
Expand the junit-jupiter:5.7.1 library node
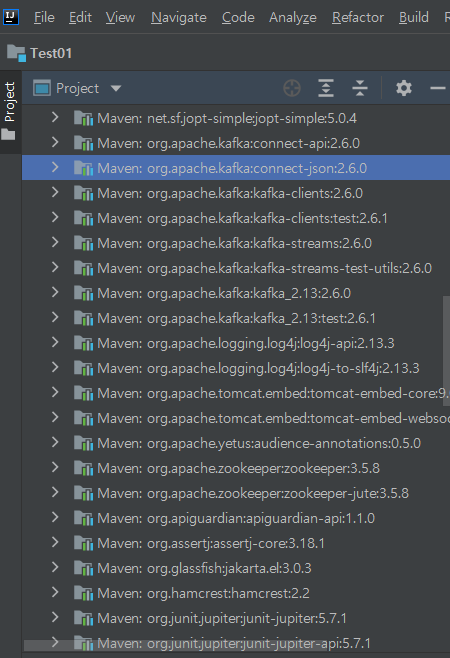pos(55,617)
